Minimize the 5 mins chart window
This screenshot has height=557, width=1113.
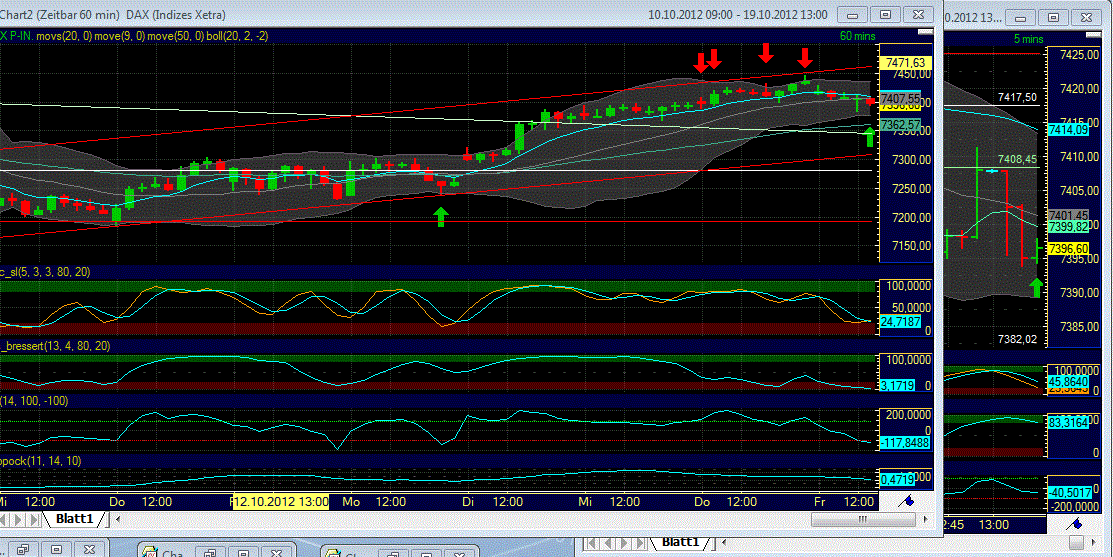(x=1021, y=18)
